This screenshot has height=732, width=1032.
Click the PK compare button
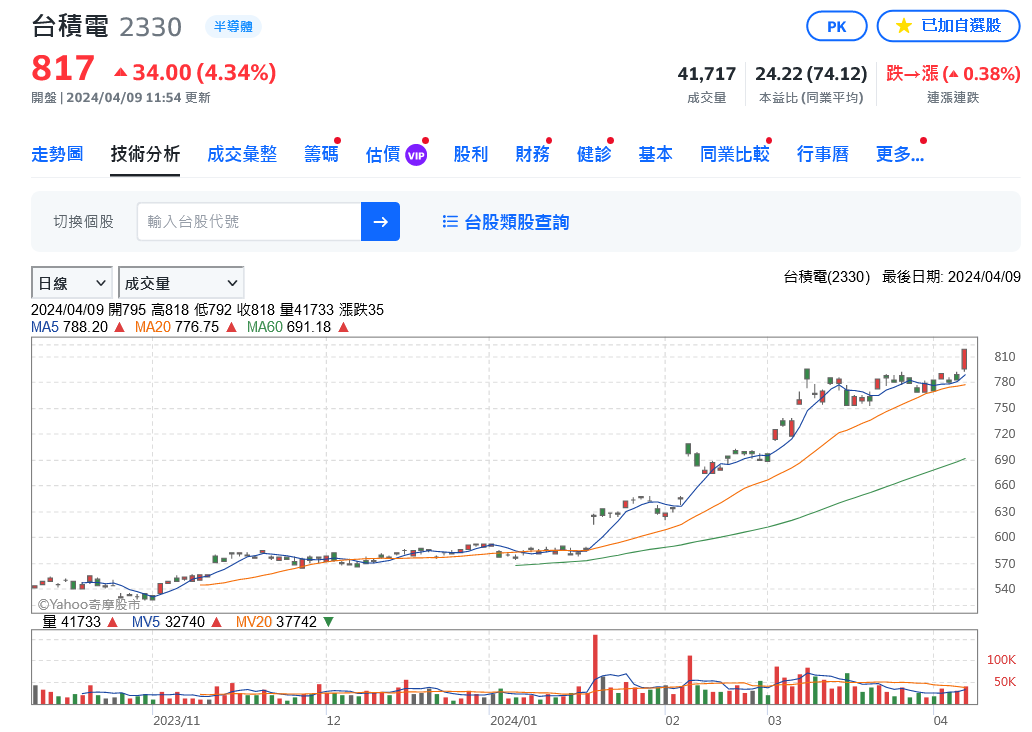pyautogui.click(x=837, y=26)
